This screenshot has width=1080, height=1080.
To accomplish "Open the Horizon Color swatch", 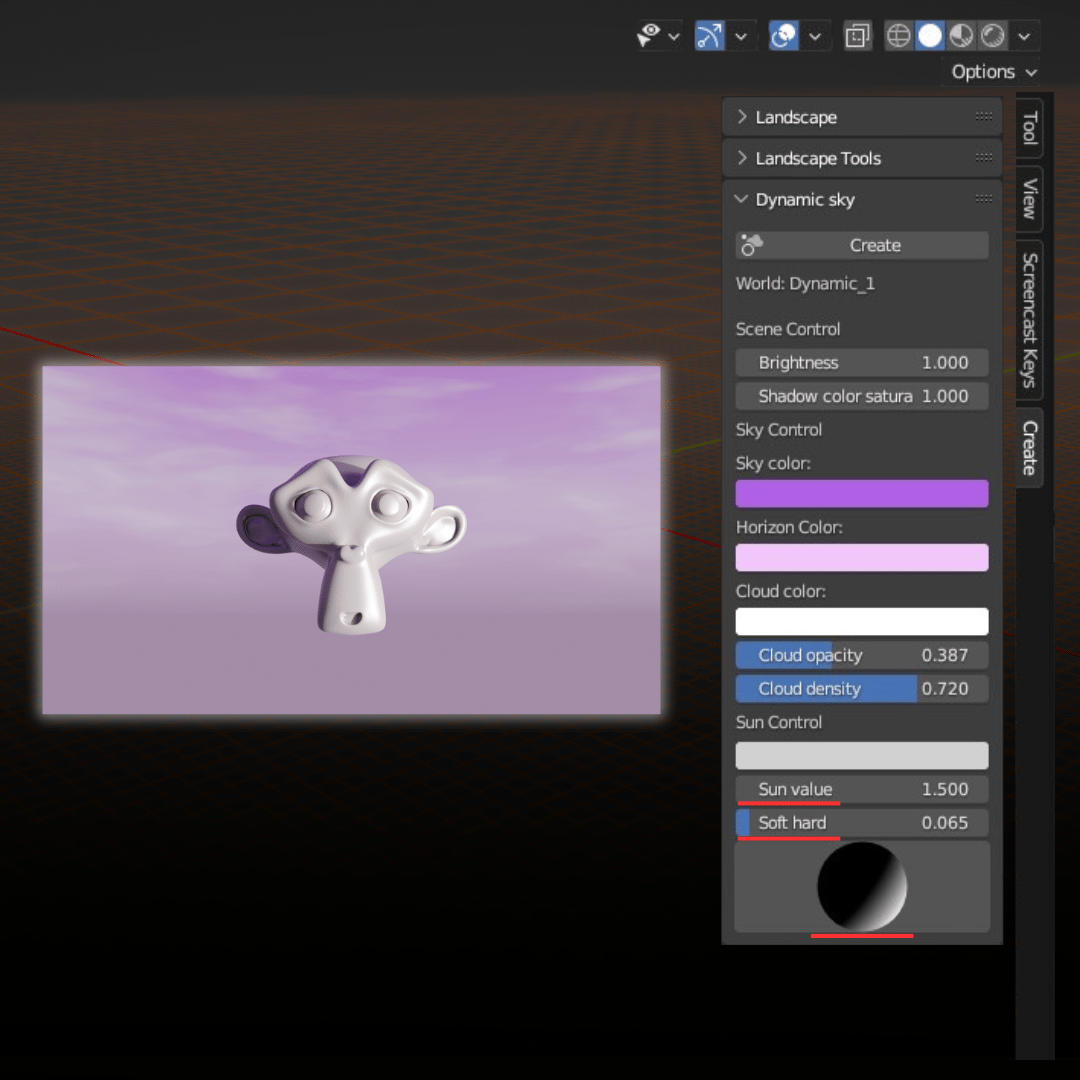I will click(x=862, y=557).
